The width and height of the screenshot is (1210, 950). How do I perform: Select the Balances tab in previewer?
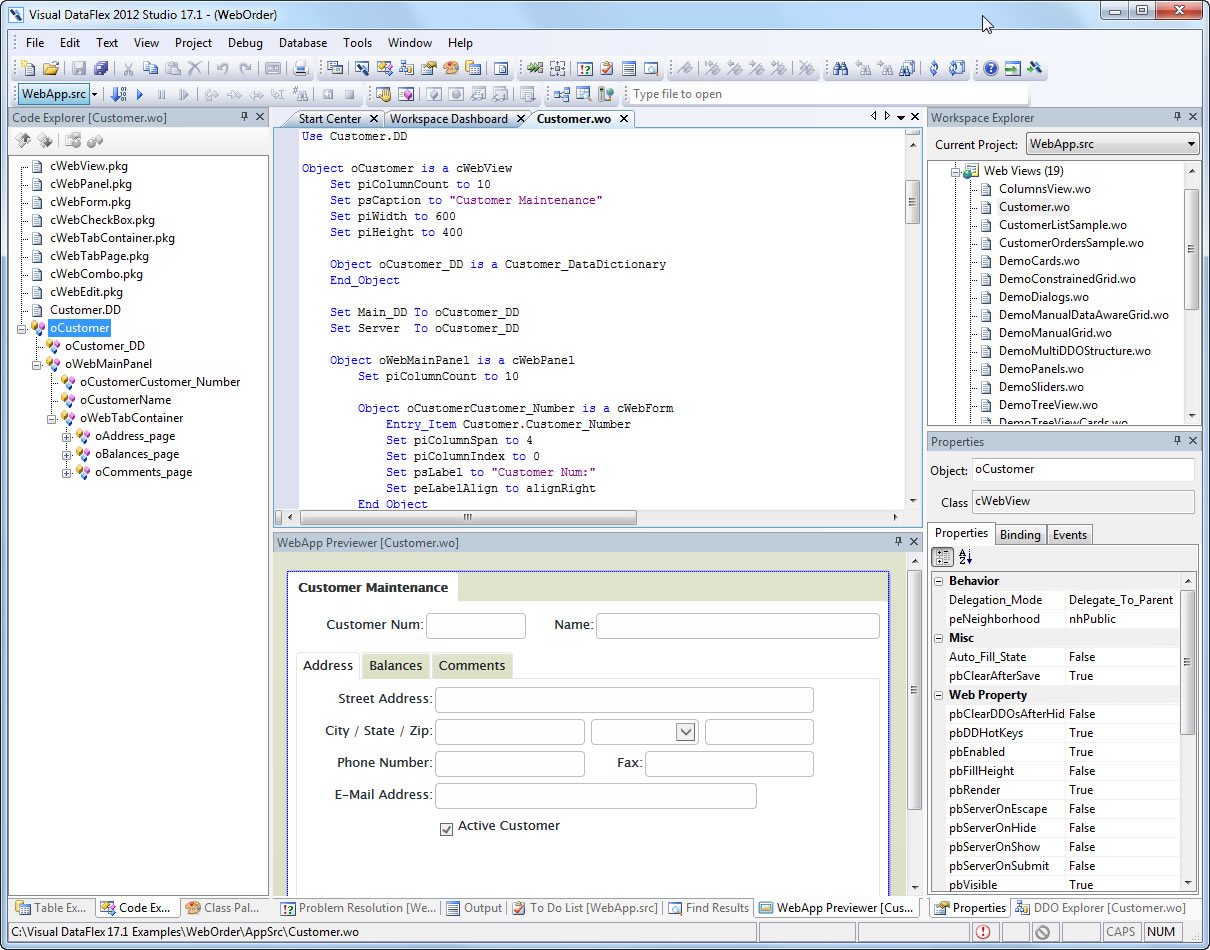point(395,666)
